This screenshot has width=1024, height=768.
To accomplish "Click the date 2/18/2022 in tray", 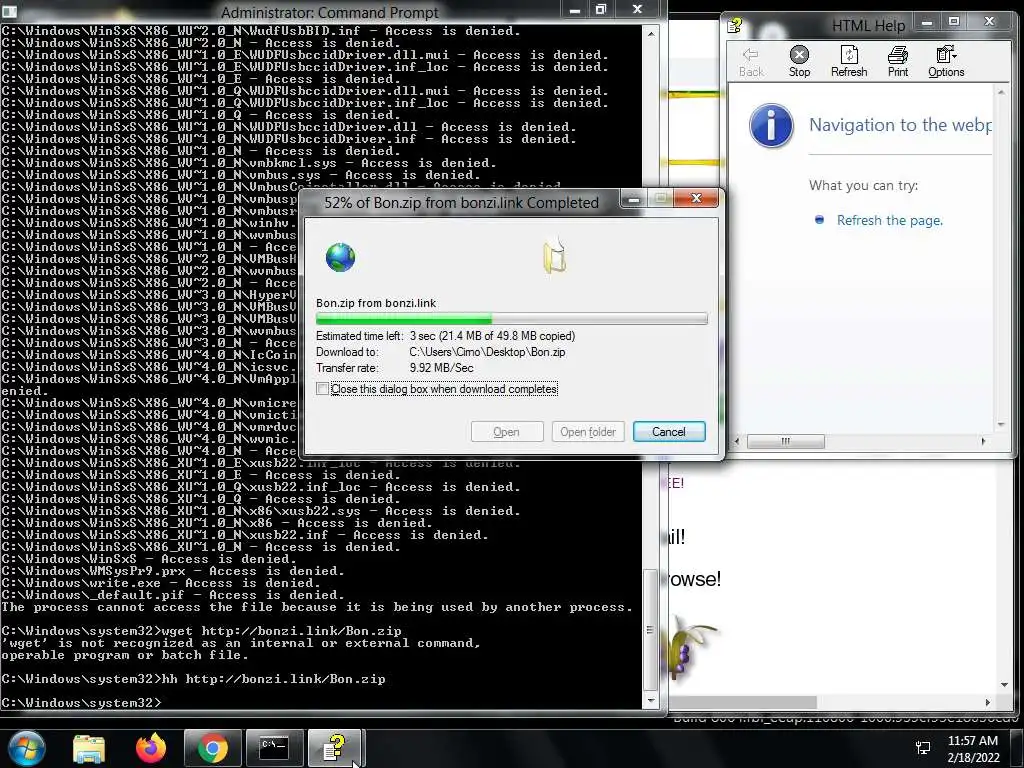I will click(x=973, y=758).
